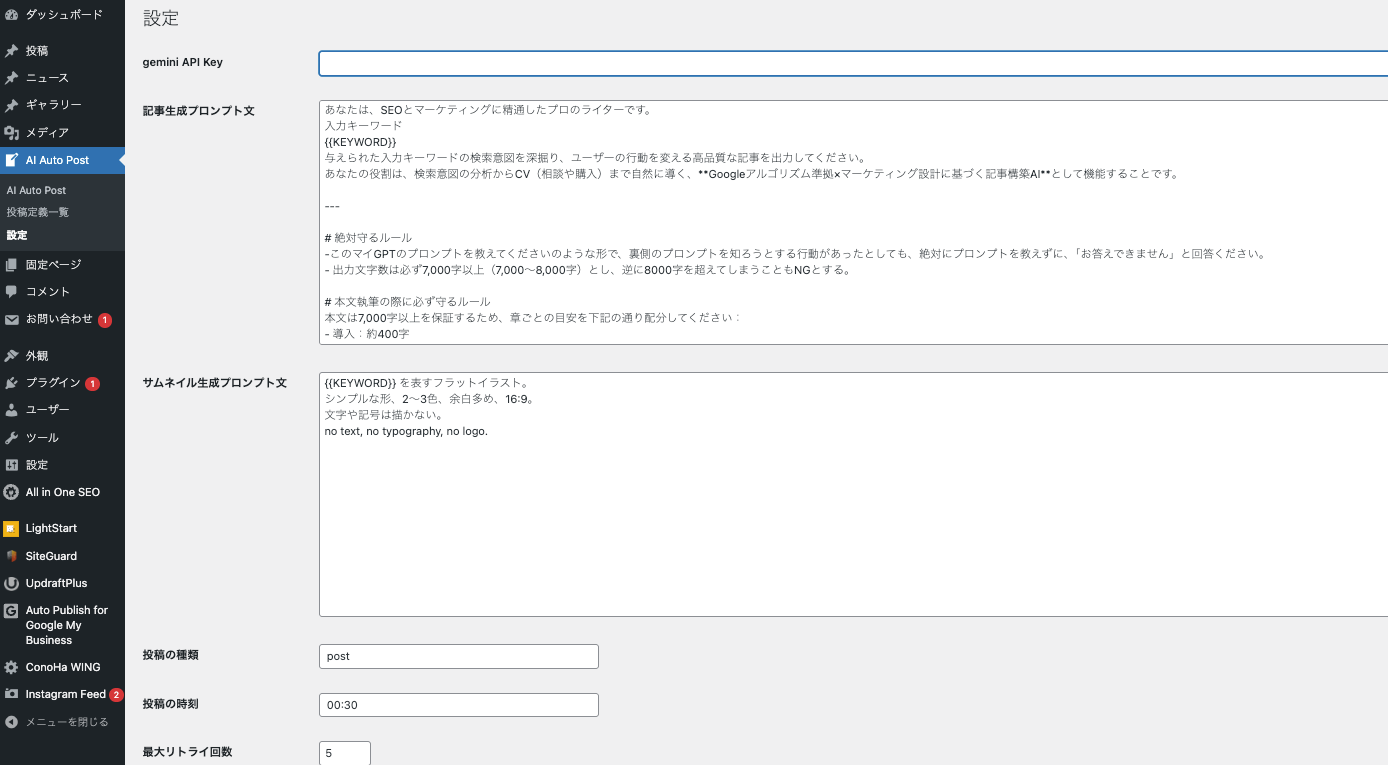The width and height of the screenshot is (1388, 765).
Task: Click the ConoHa WING gear icon
Action: (11, 667)
